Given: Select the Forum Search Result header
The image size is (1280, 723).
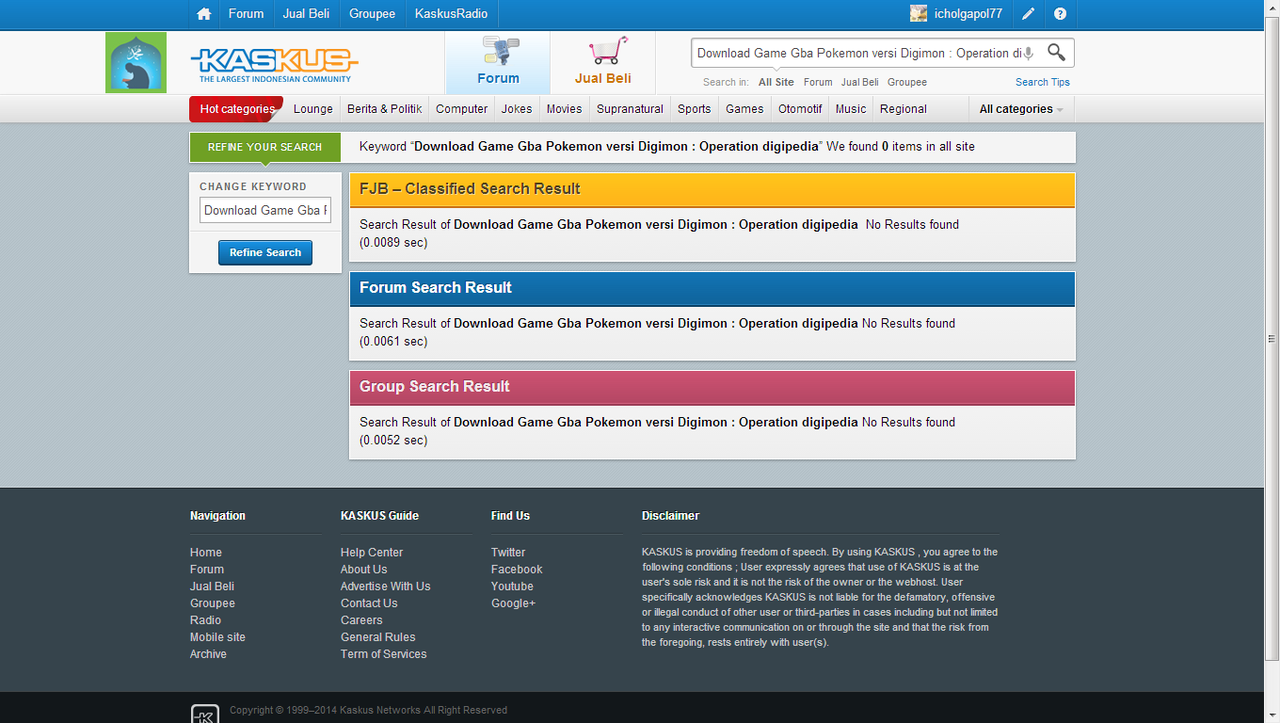Looking at the screenshot, I should pos(712,288).
